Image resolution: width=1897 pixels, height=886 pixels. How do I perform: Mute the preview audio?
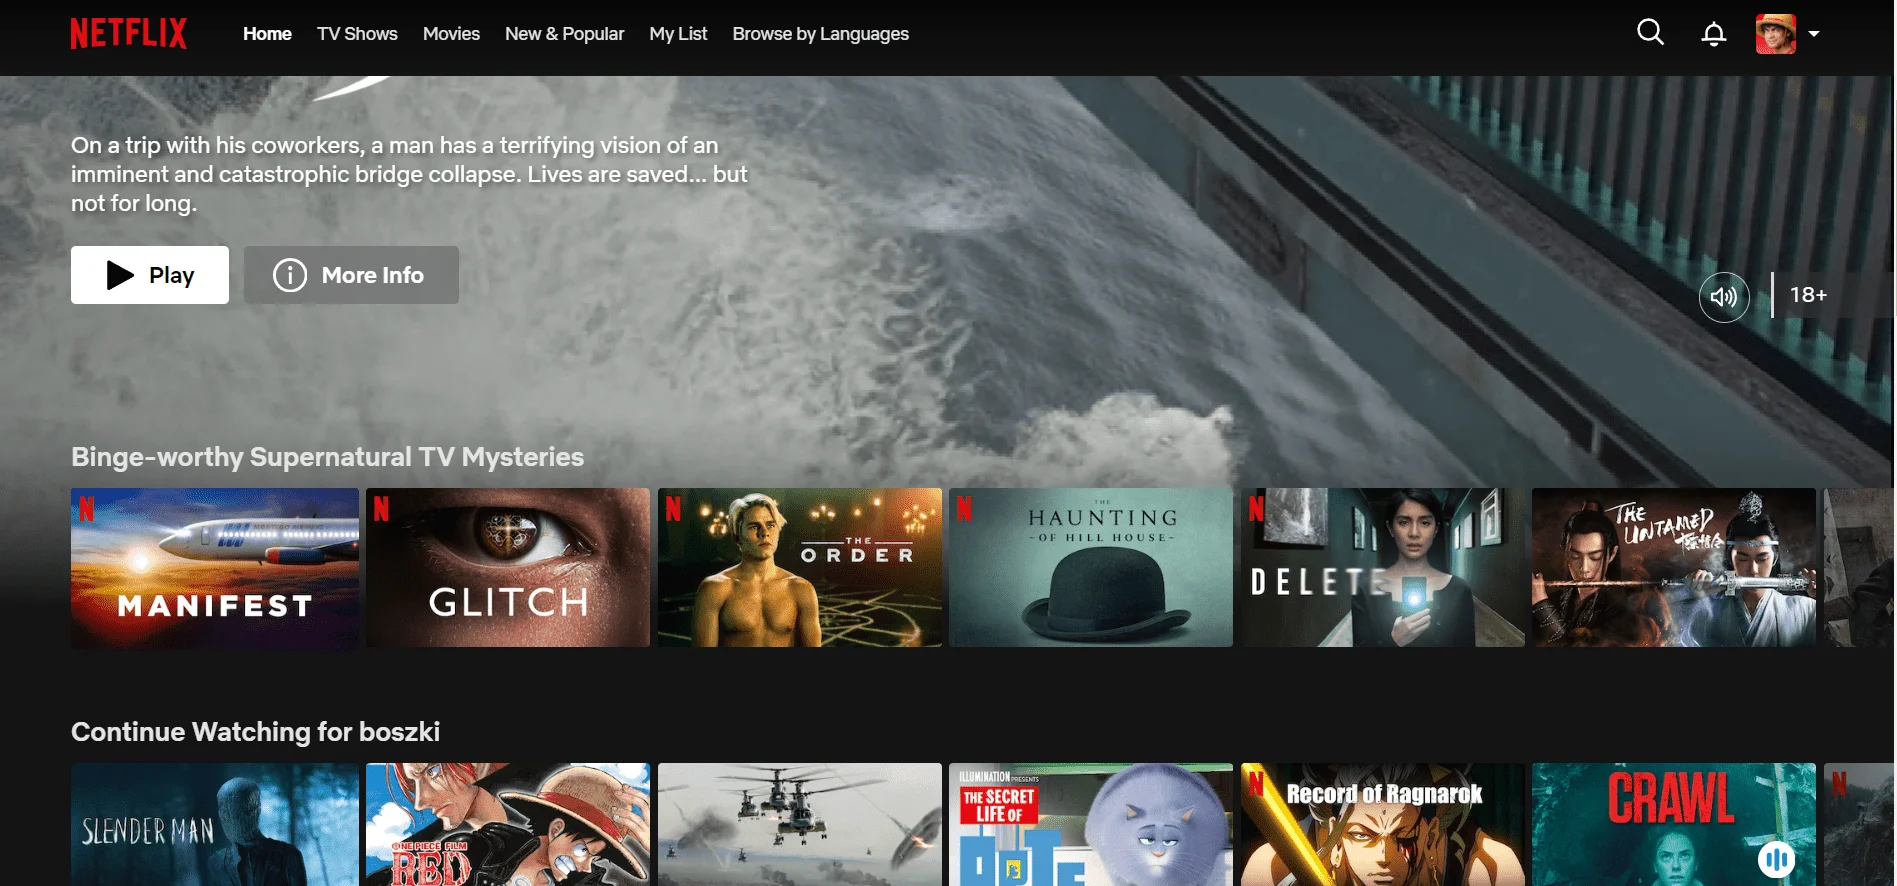click(x=1724, y=297)
